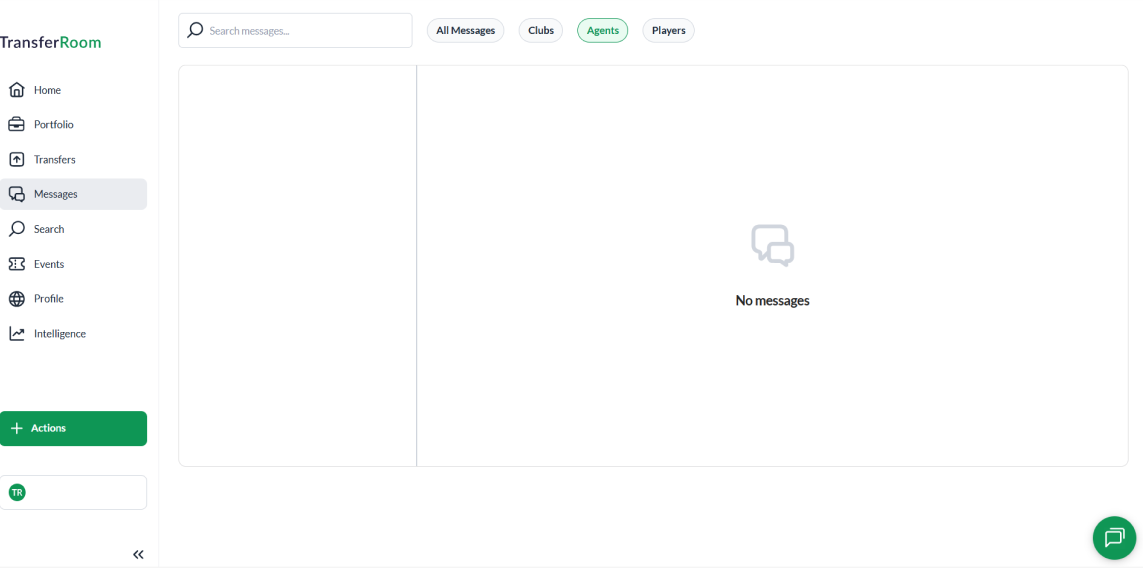Viewport: 1143px width, 568px height.
Task: Click the Home house icon
Action: point(16,90)
